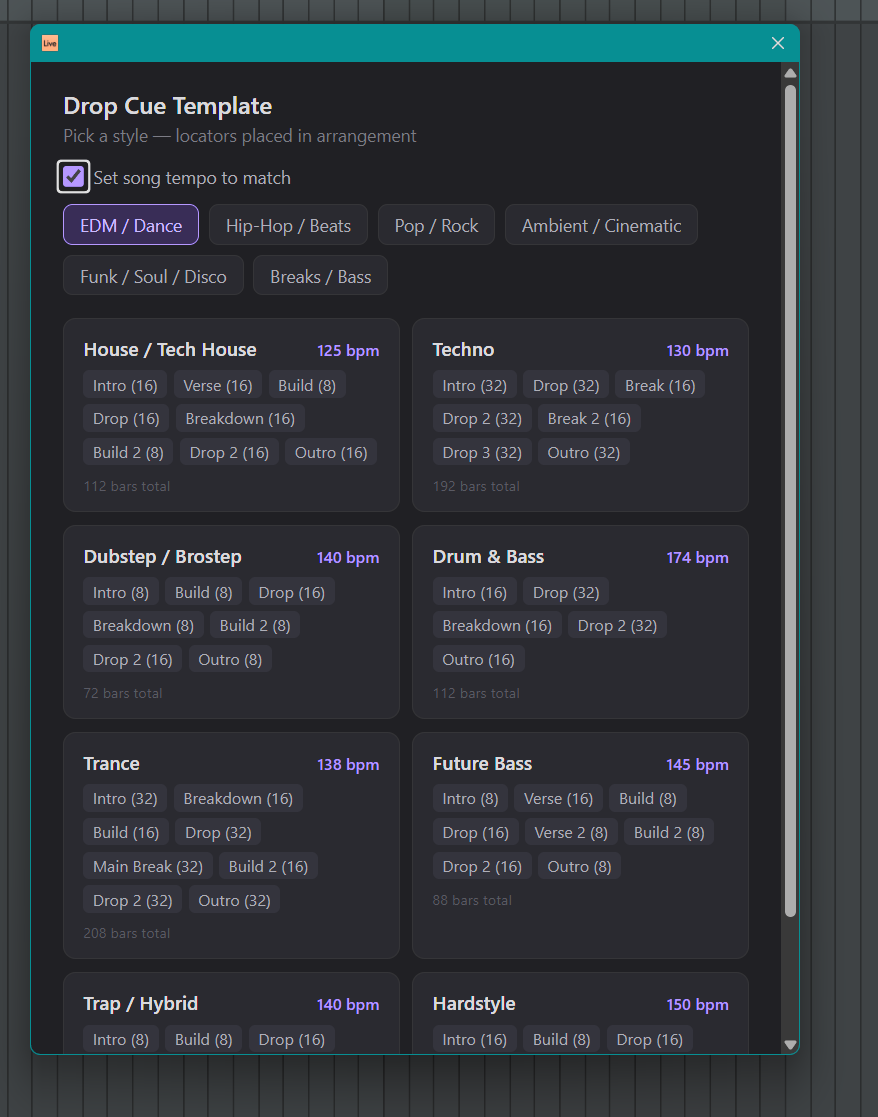Open Funk / Soul / Disco category

pos(153,276)
